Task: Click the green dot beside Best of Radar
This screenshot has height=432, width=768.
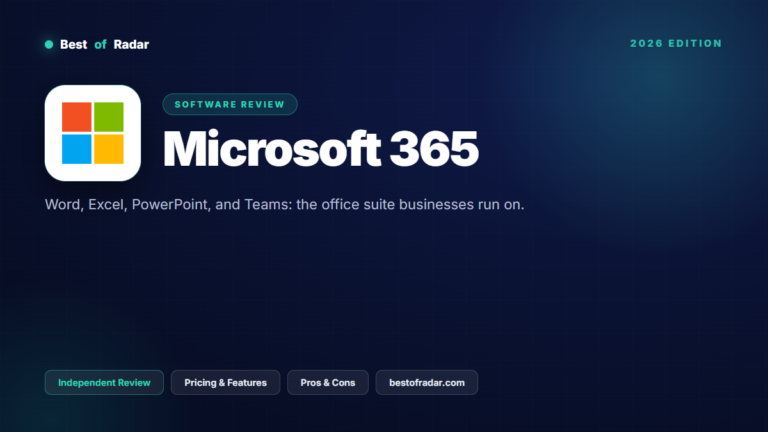Action: [49, 45]
